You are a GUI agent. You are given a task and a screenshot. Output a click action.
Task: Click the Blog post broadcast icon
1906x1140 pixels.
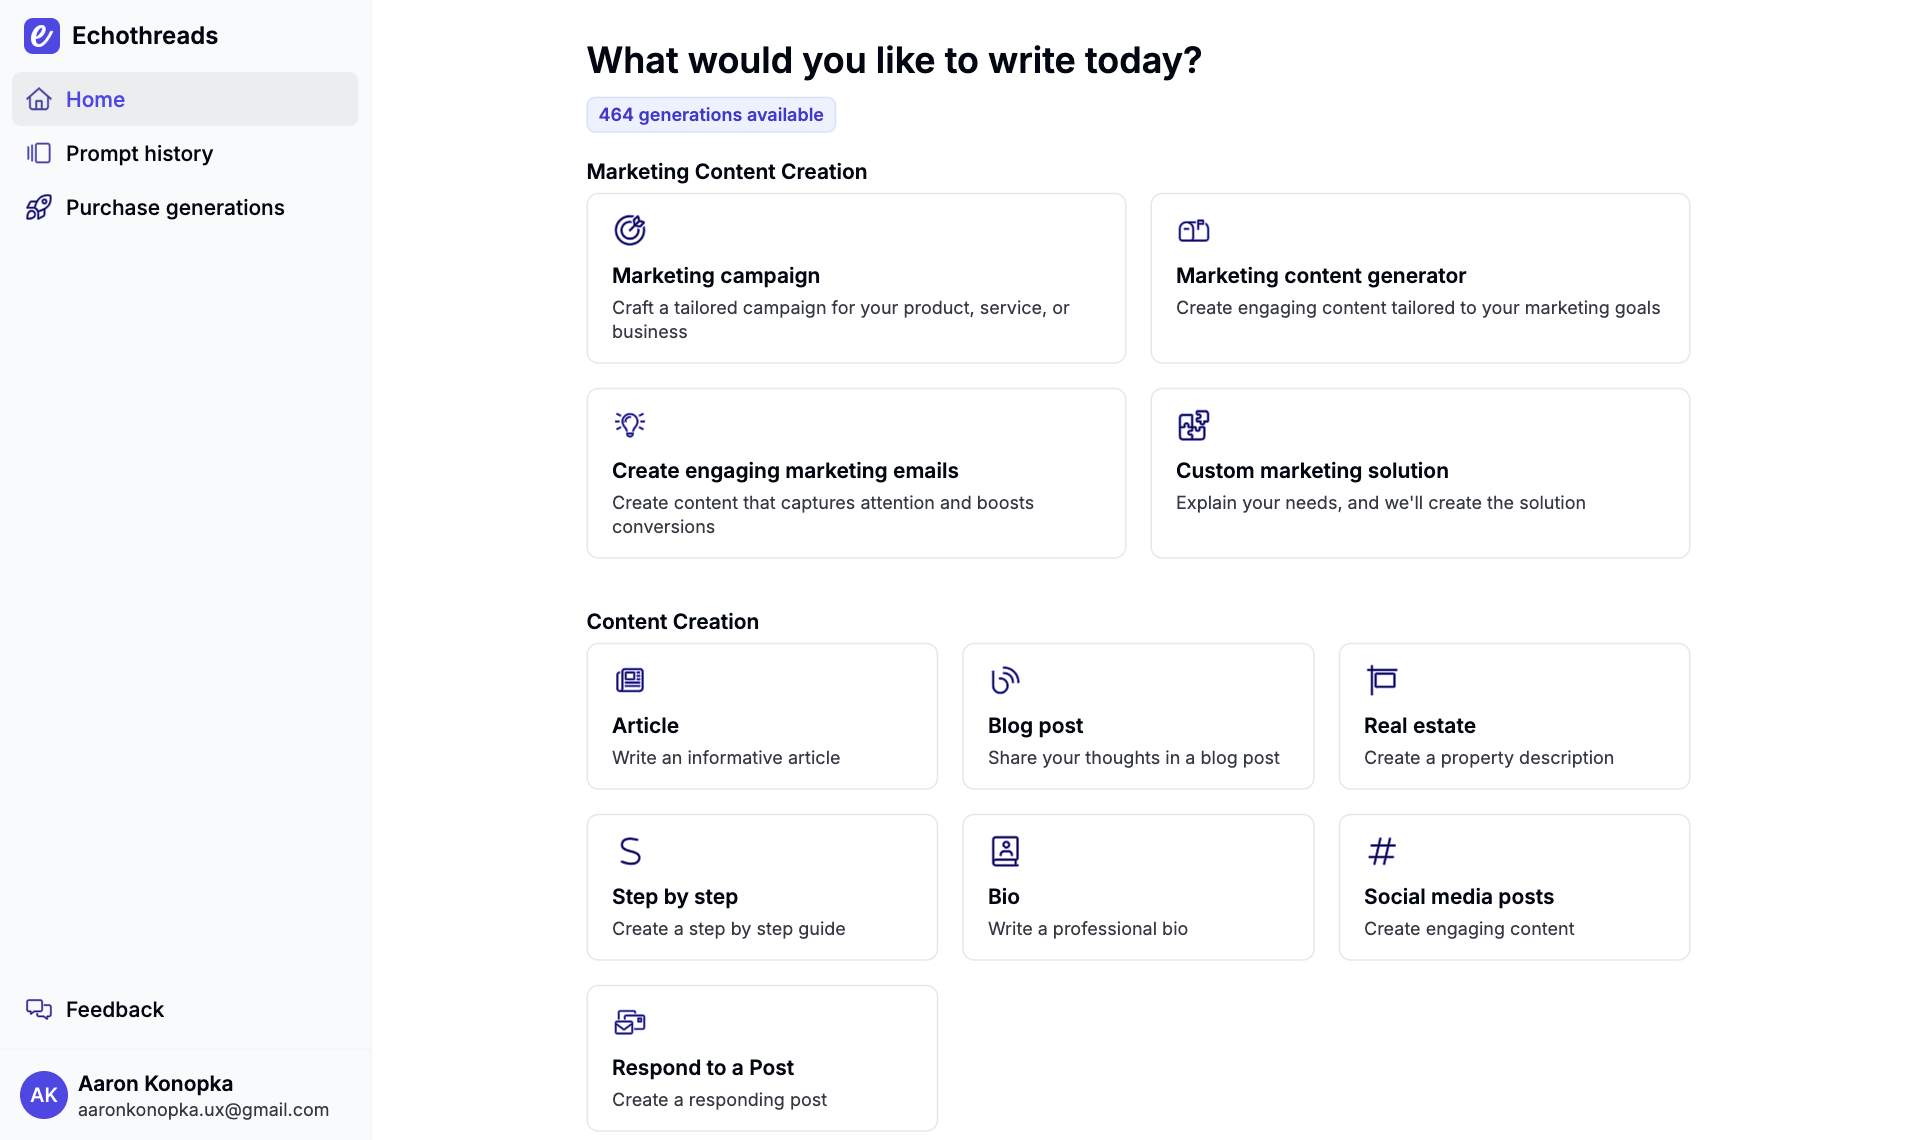(1004, 680)
